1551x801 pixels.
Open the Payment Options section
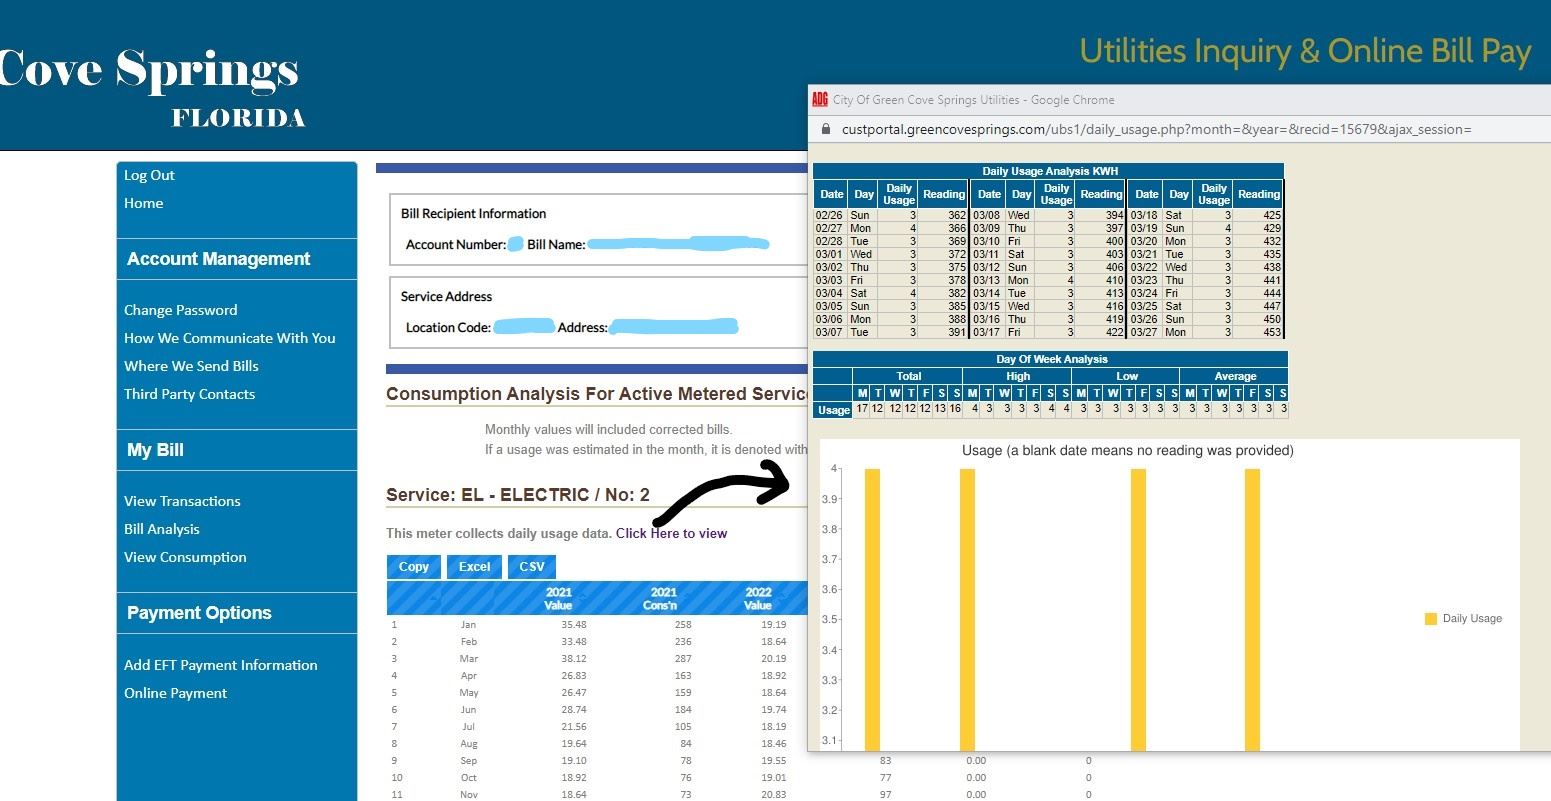click(198, 612)
